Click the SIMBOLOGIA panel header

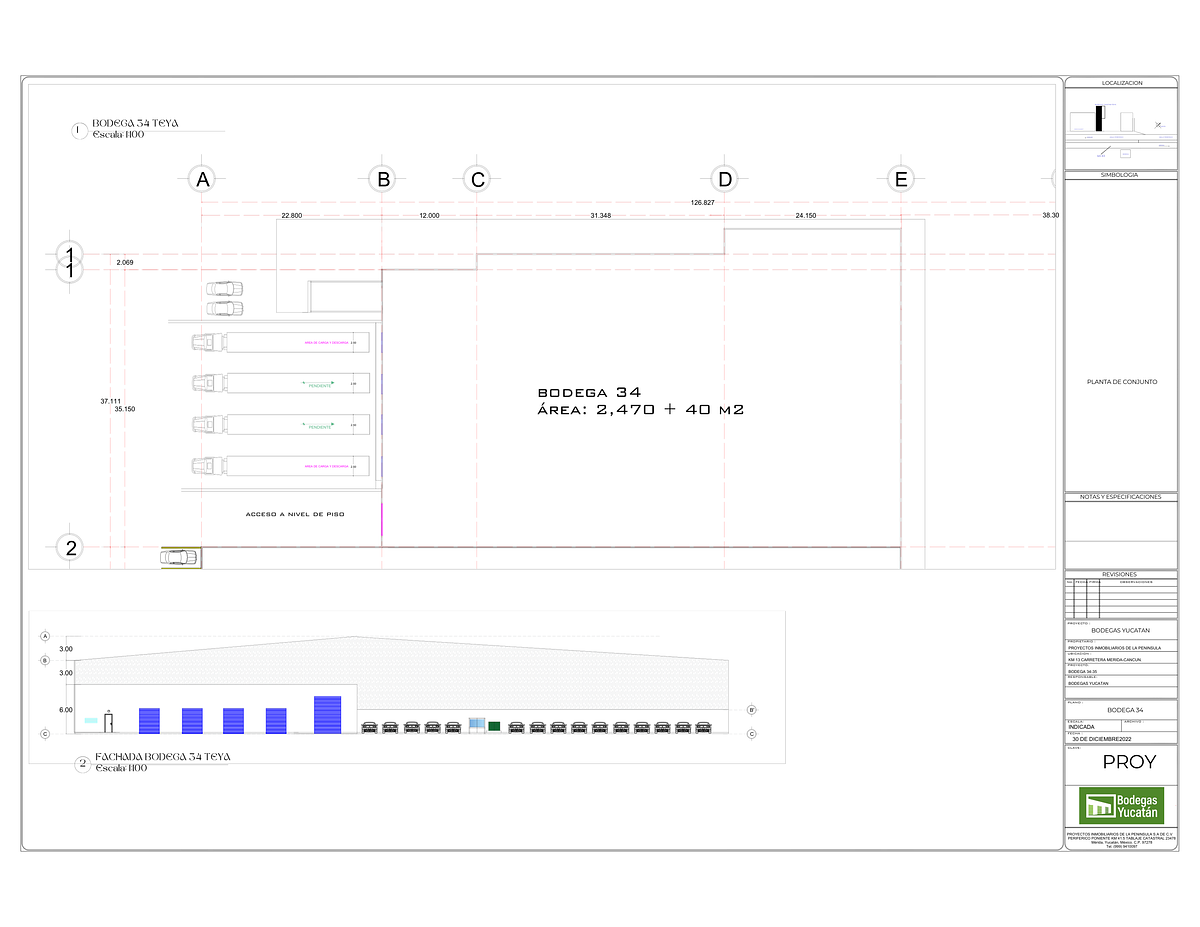click(x=1121, y=175)
